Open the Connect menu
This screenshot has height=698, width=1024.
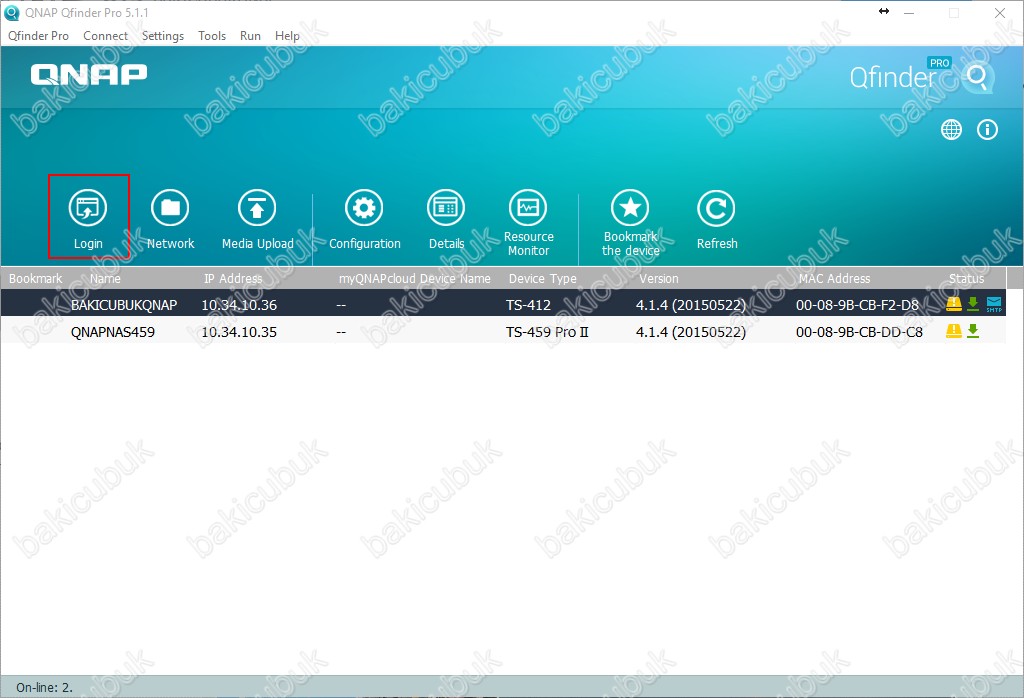tap(105, 36)
